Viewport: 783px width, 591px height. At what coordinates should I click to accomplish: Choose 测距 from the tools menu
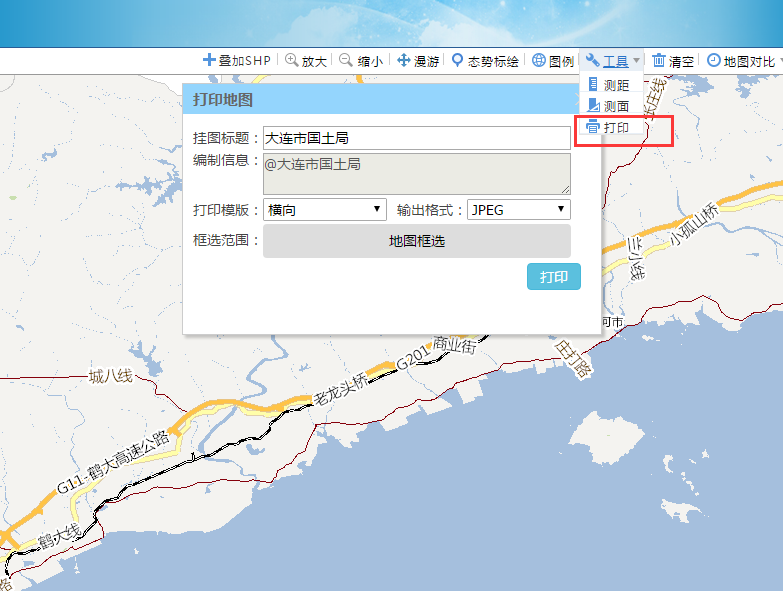tap(611, 85)
